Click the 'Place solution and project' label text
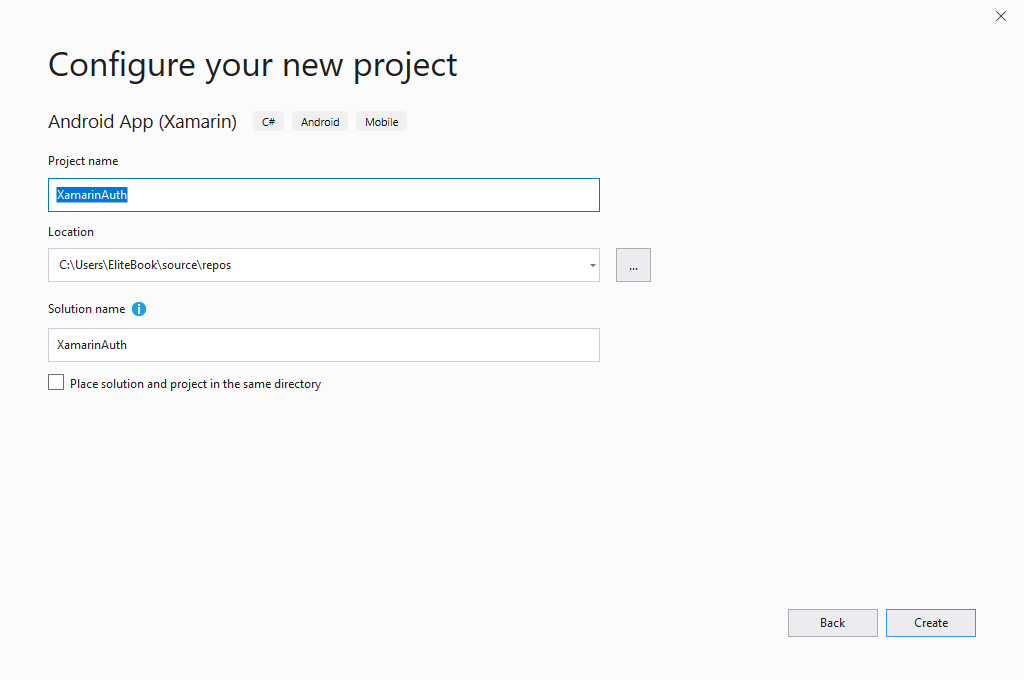Viewport: 1024px width, 680px height. (195, 384)
